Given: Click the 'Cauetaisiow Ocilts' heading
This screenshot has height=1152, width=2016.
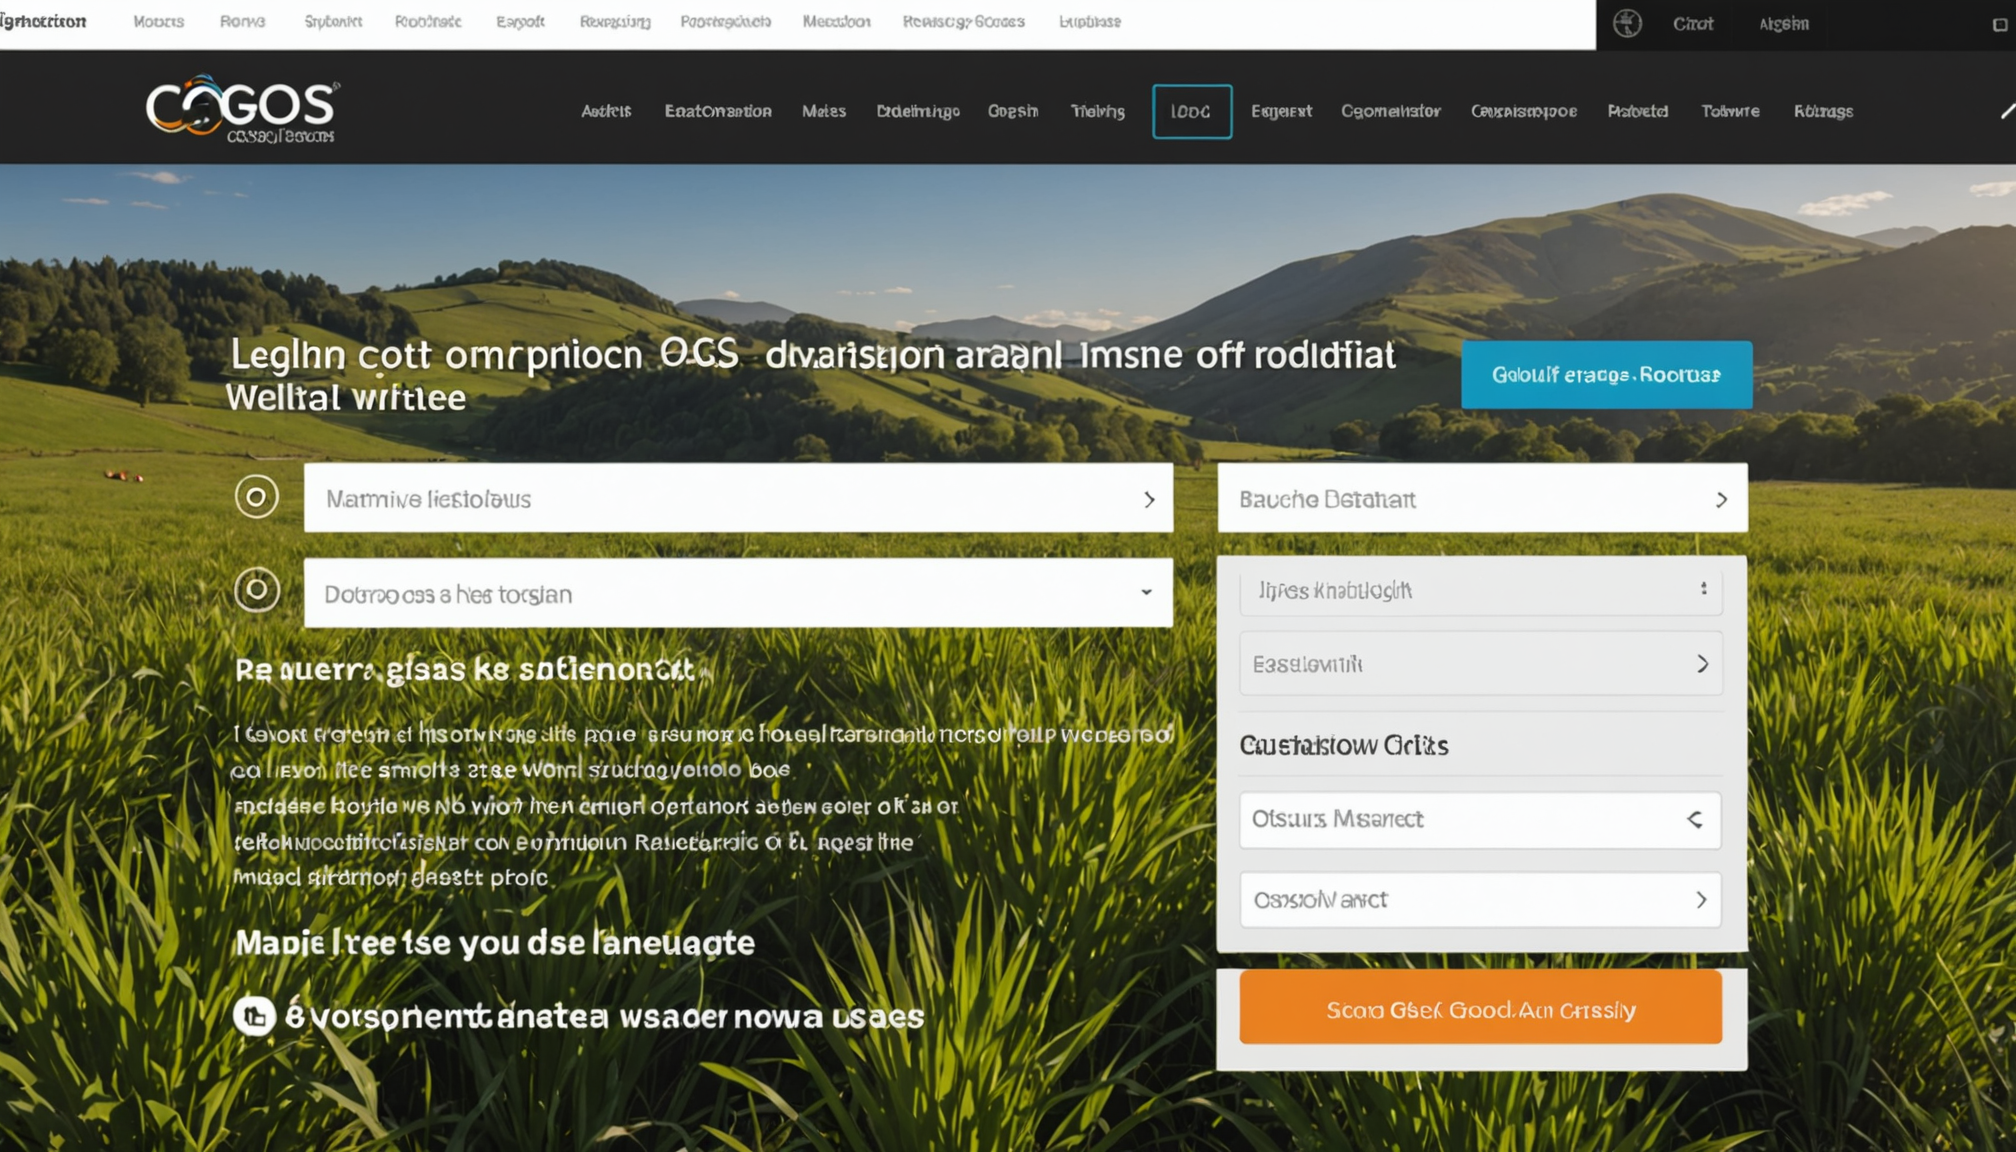Looking at the screenshot, I should click(x=1343, y=745).
